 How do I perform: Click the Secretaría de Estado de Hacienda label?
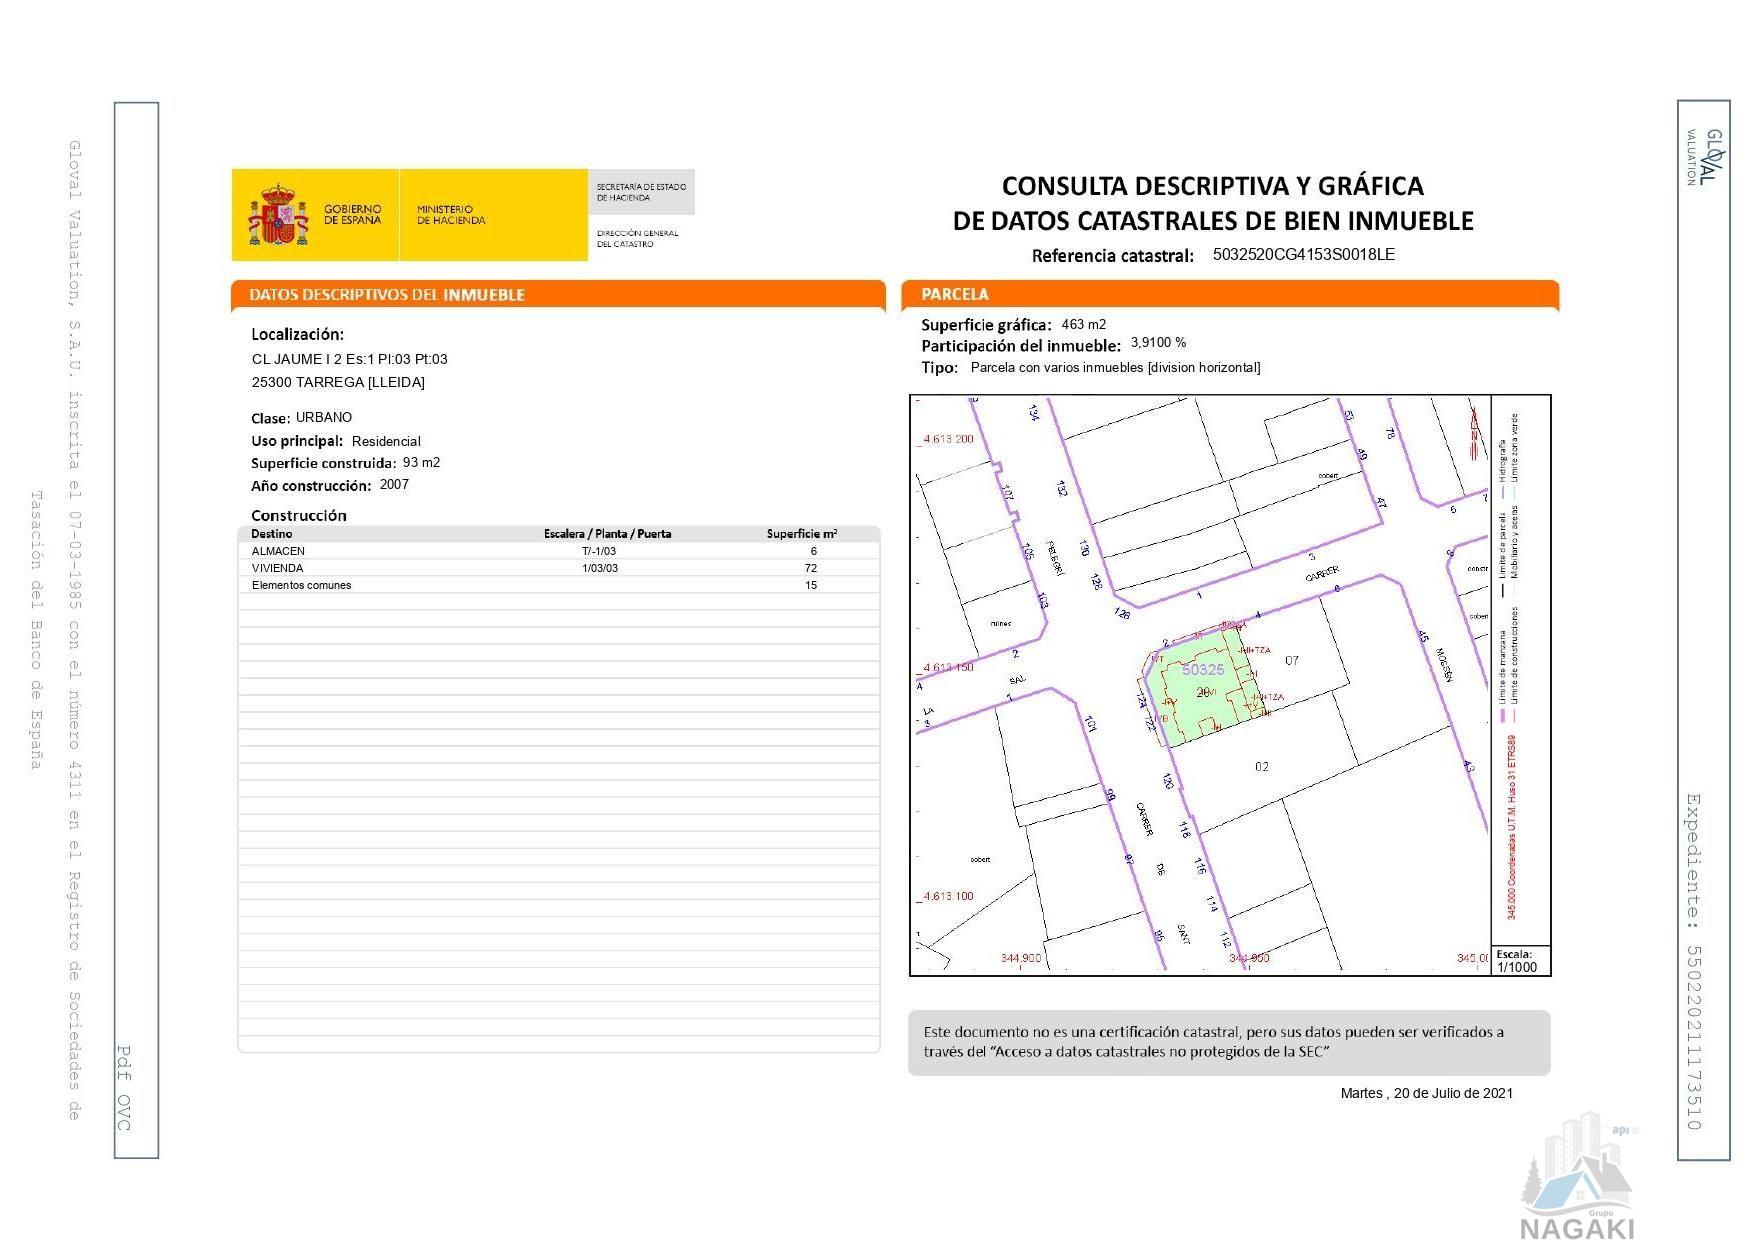(640, 190)
